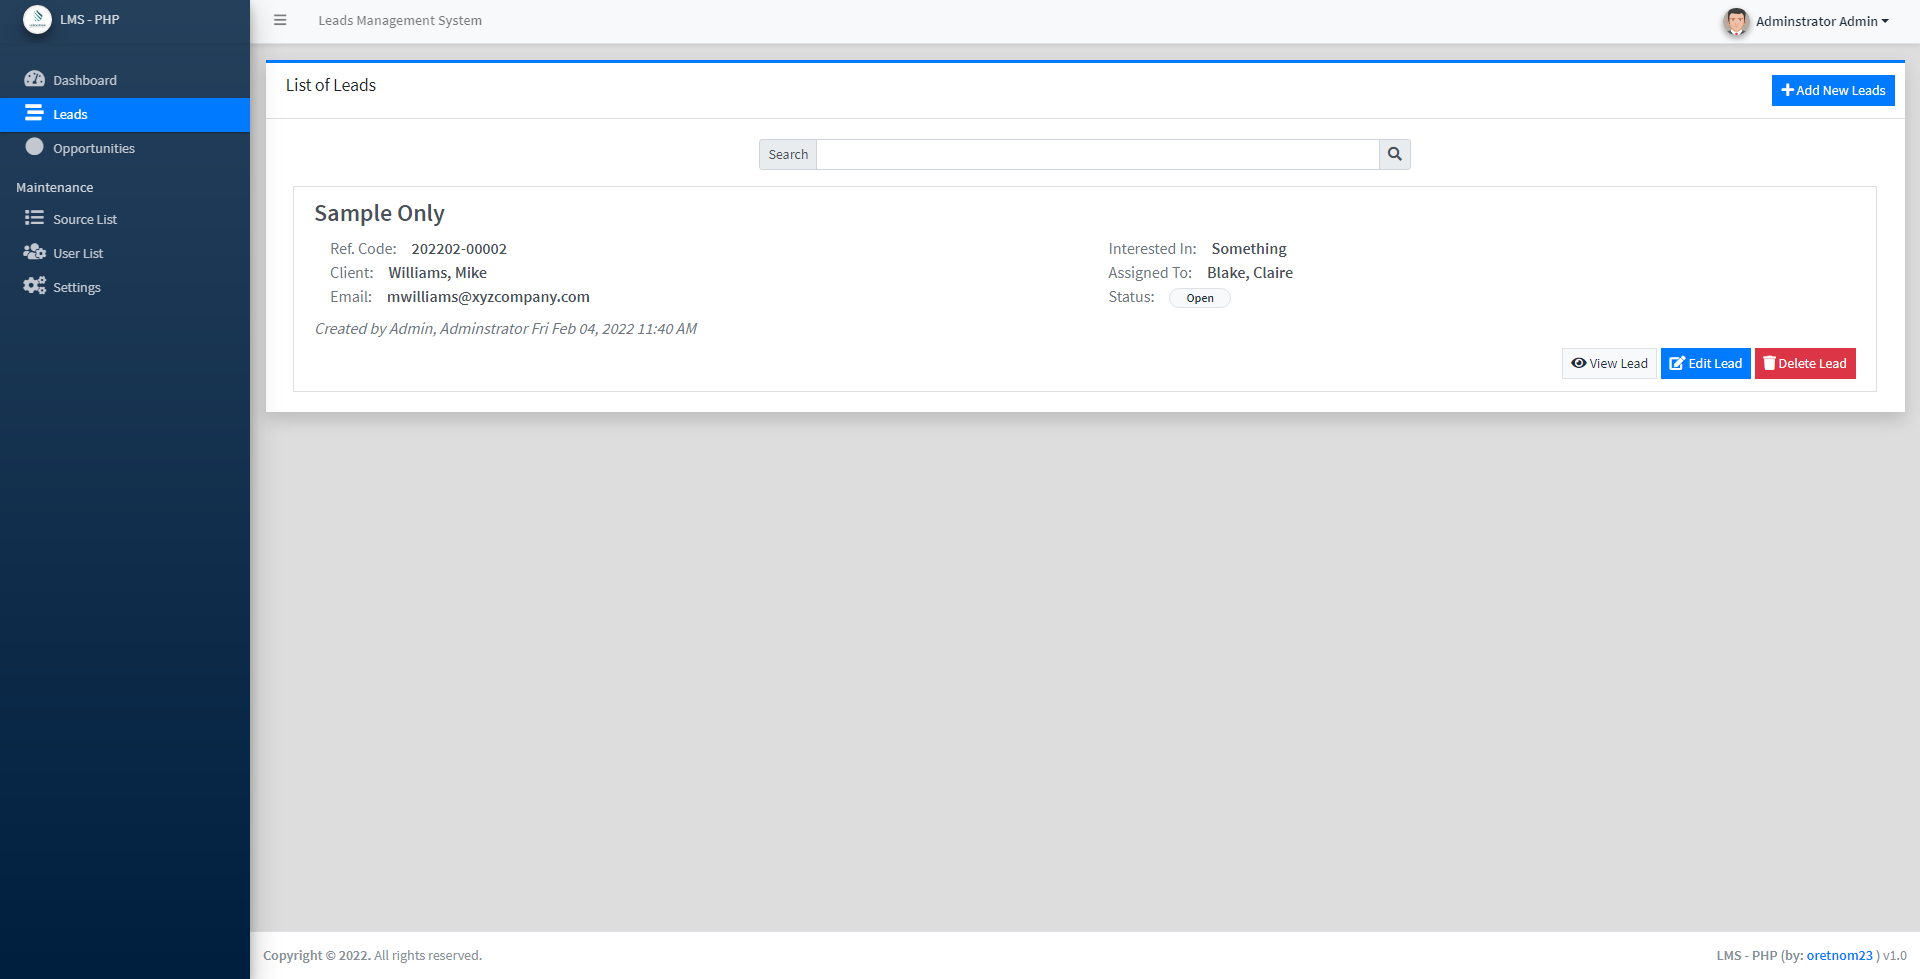1920x979 pixels.
Task: Click the Interested In value Something
Action: point(1249,249)
